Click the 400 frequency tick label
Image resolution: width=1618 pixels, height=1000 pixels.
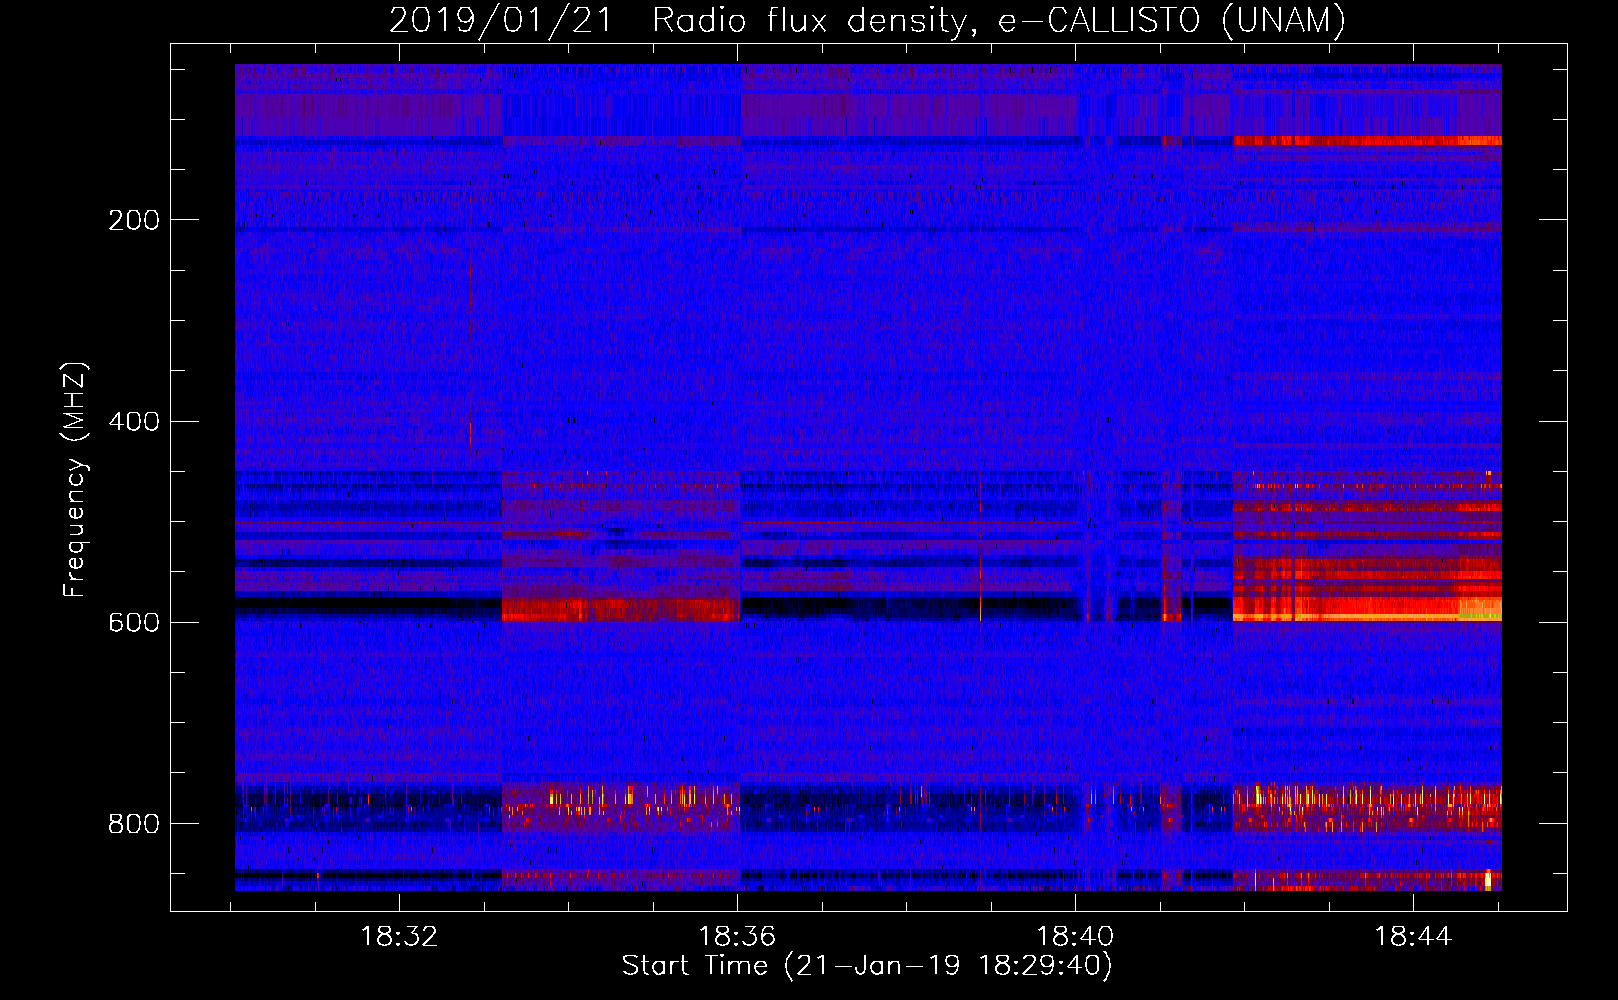coord(134,421)
